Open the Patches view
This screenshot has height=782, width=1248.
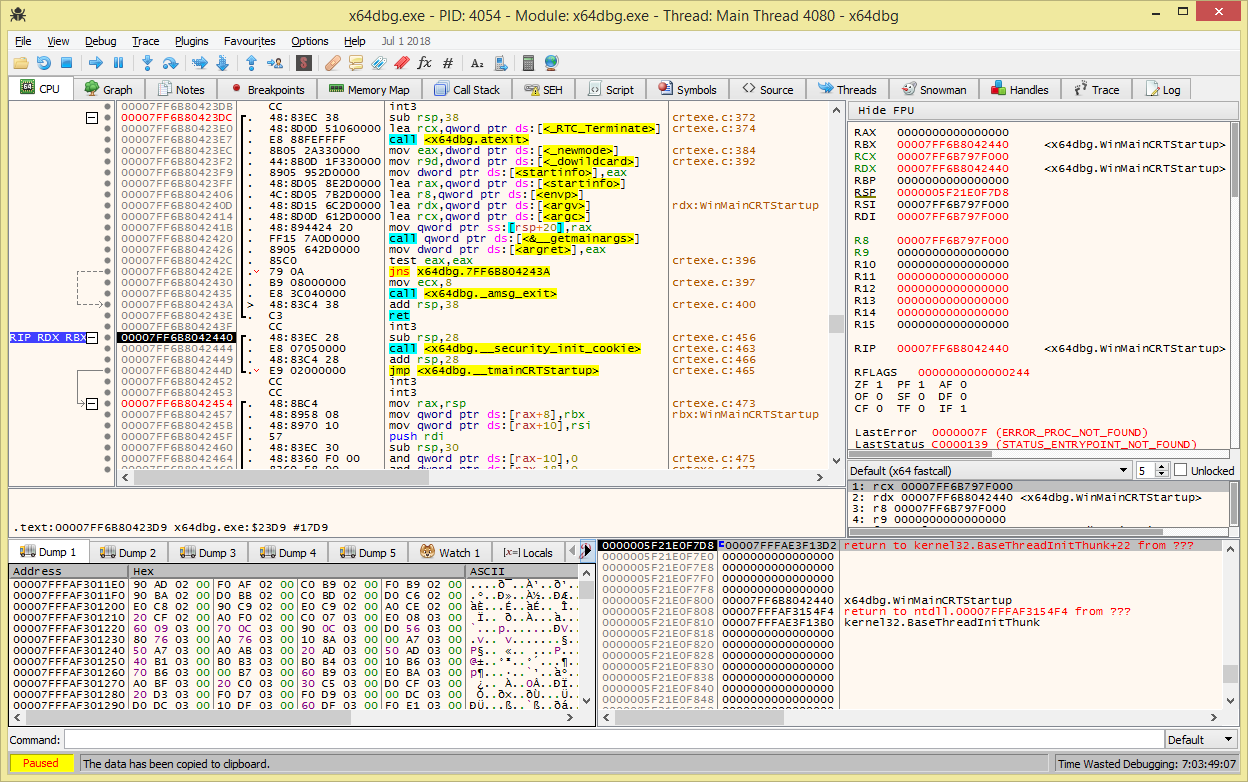click(331, 62)
